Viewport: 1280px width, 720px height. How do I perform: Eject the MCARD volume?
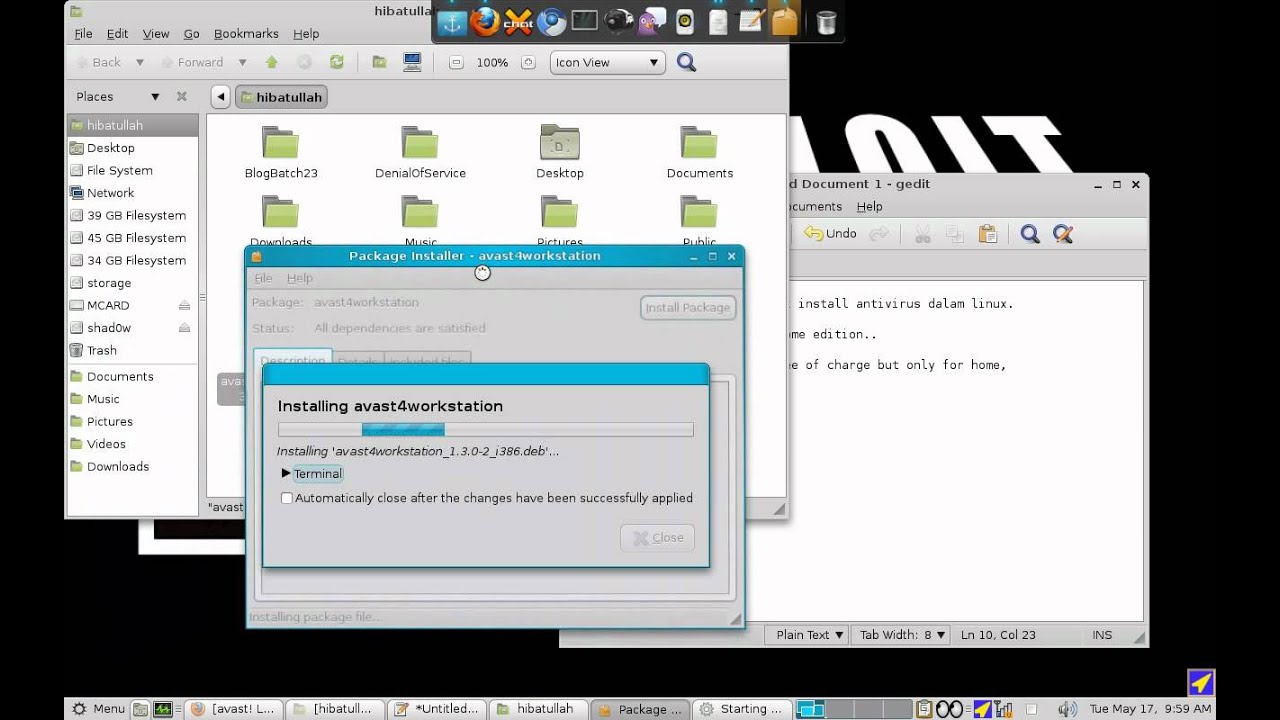[184, 305]
